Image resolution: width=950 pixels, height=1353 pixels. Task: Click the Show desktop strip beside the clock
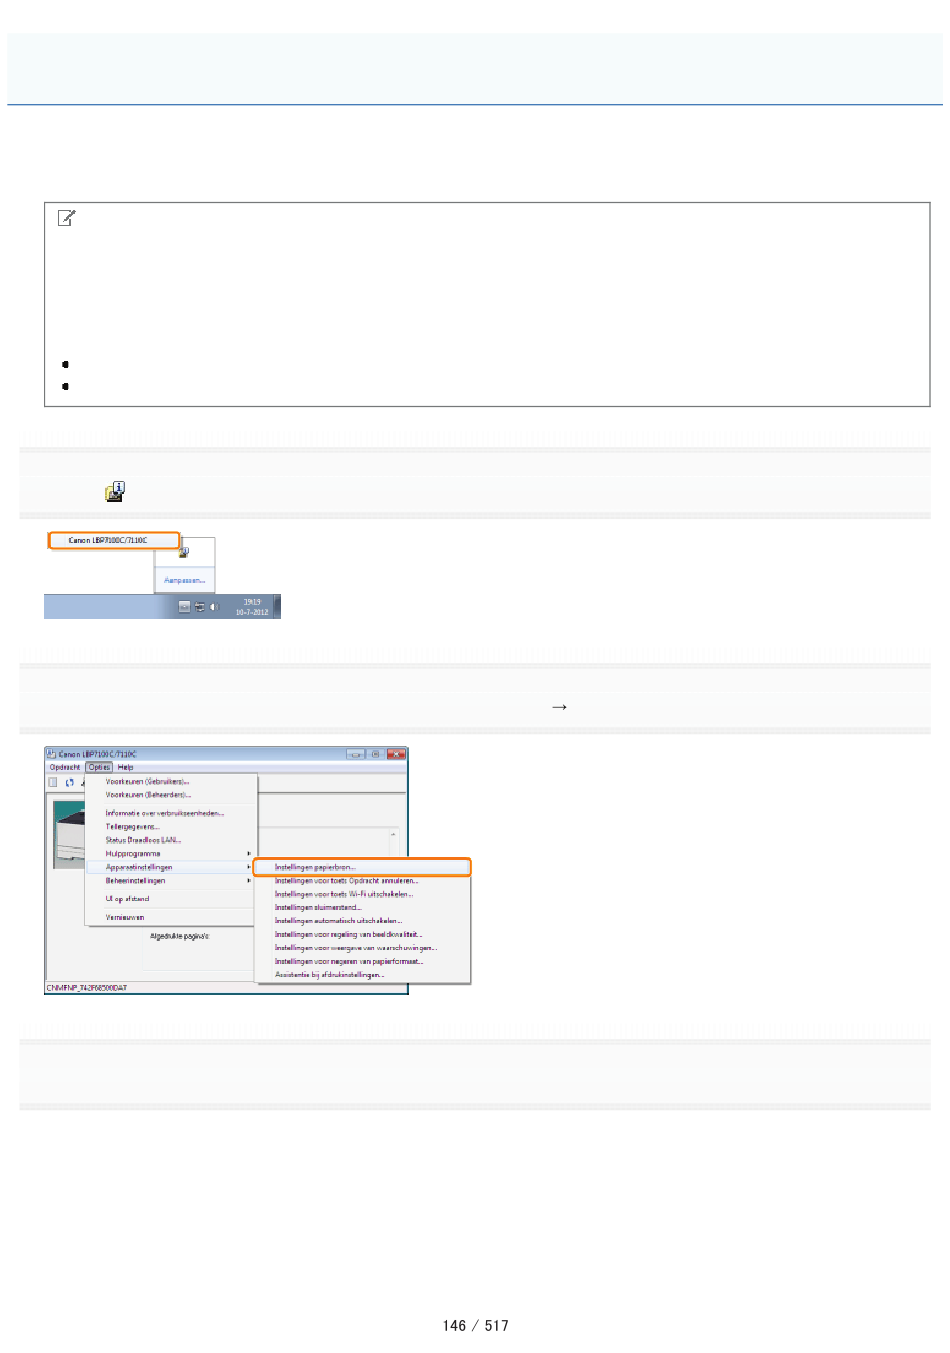tap(278, 607)
